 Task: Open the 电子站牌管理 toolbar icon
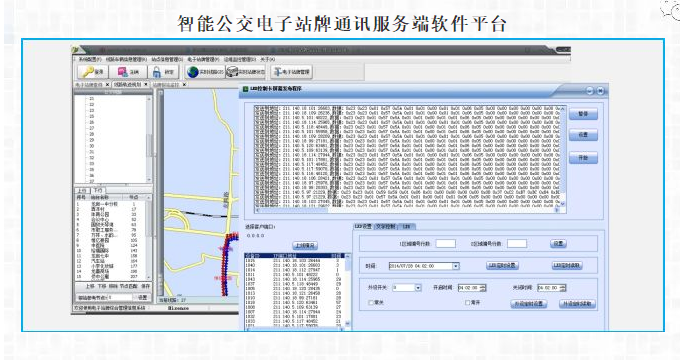coord(277,72)
